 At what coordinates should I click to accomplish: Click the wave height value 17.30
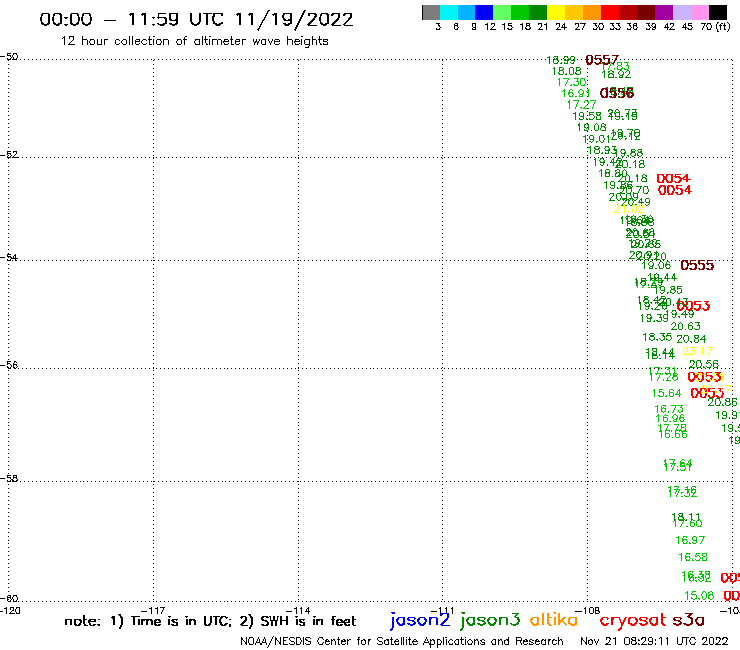click(x=571, y=82)
